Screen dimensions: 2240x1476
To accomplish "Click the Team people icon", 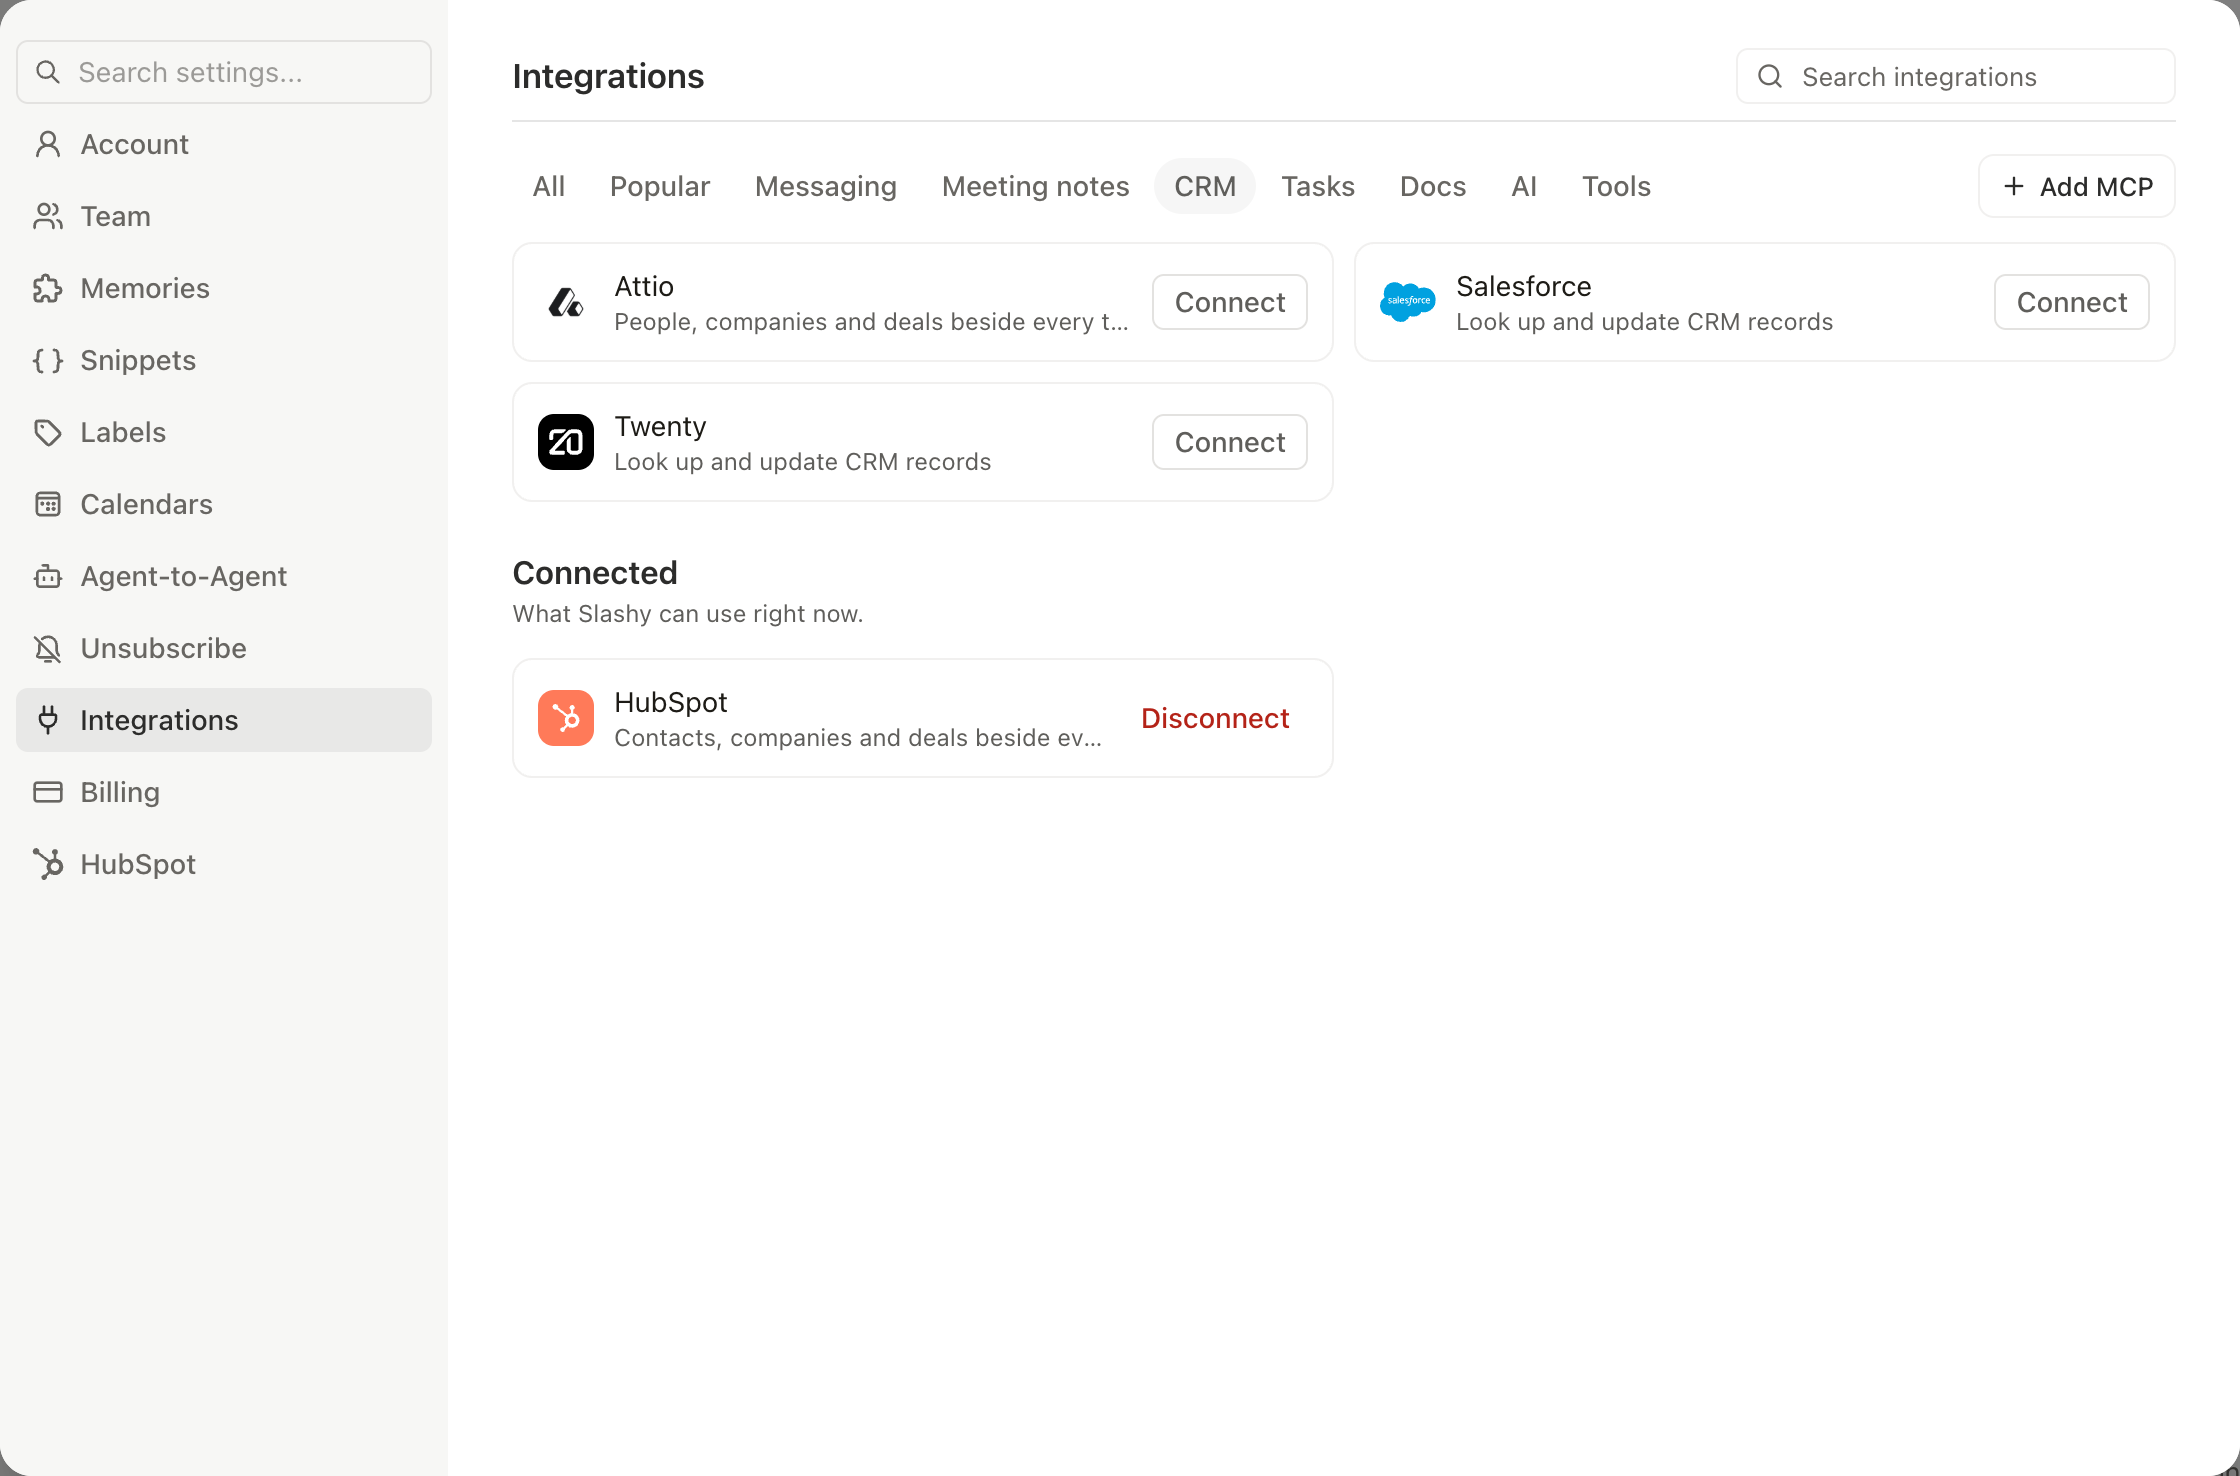I will tap(48, 216).
